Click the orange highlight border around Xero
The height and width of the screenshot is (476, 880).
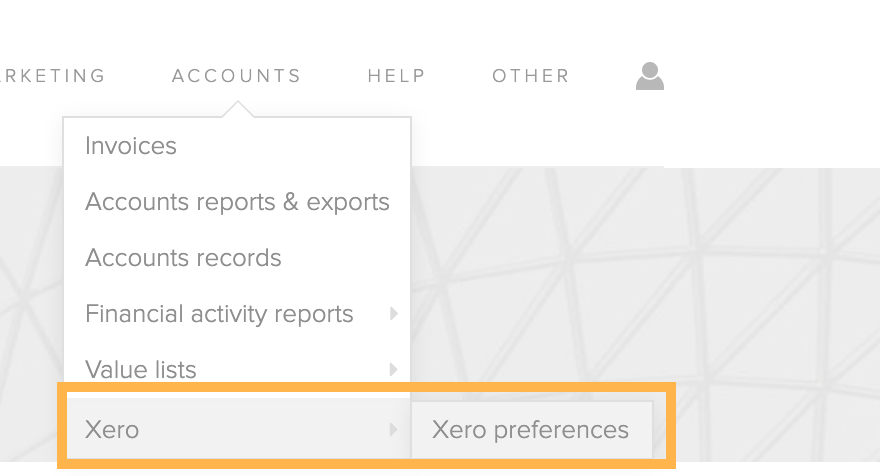(366, 387)
